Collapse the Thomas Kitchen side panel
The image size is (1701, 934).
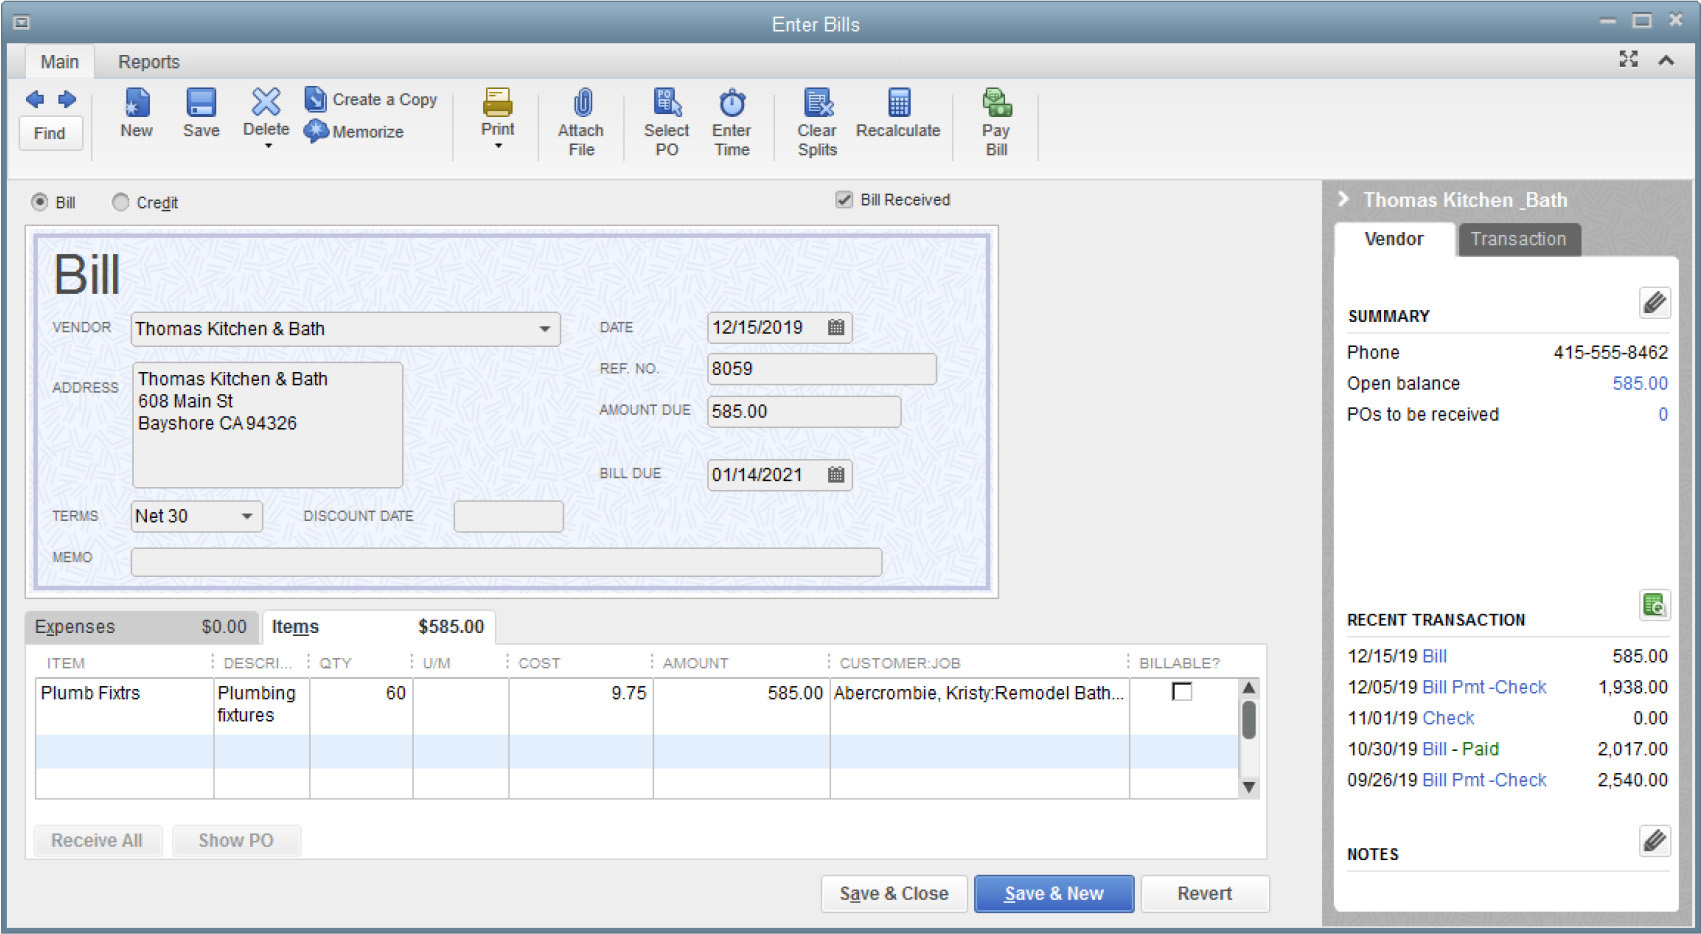1343,199
